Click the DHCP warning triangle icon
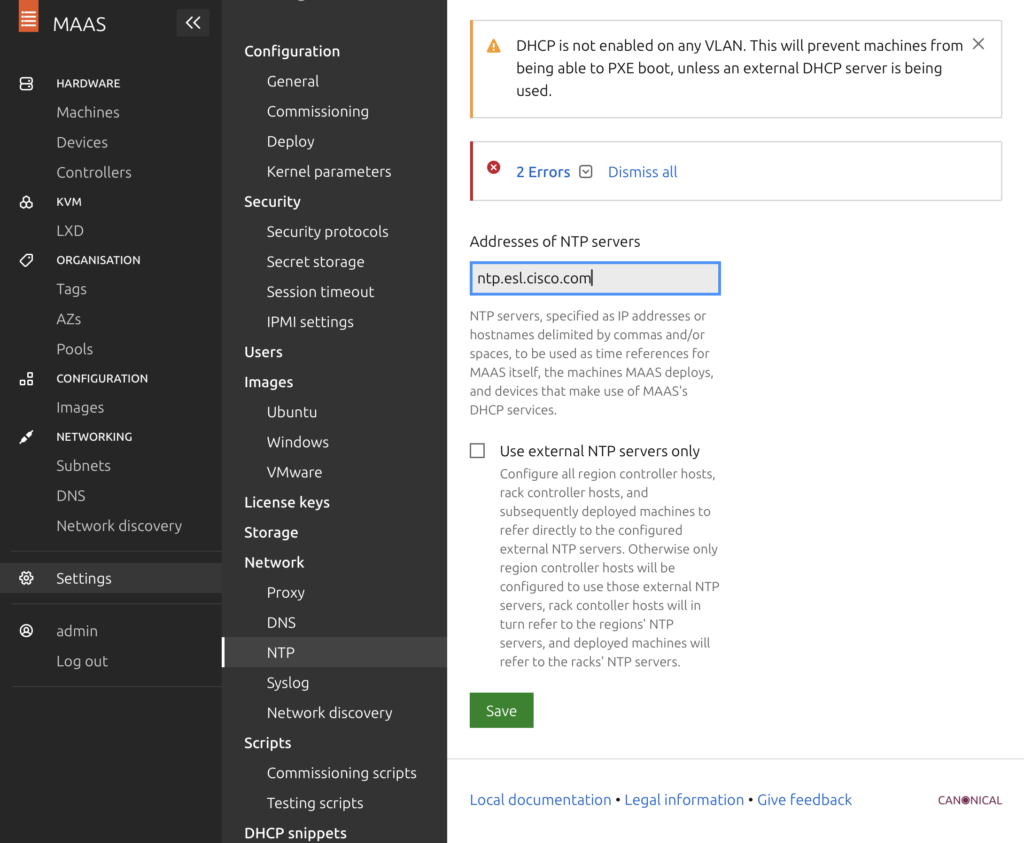 pos(494,46)
